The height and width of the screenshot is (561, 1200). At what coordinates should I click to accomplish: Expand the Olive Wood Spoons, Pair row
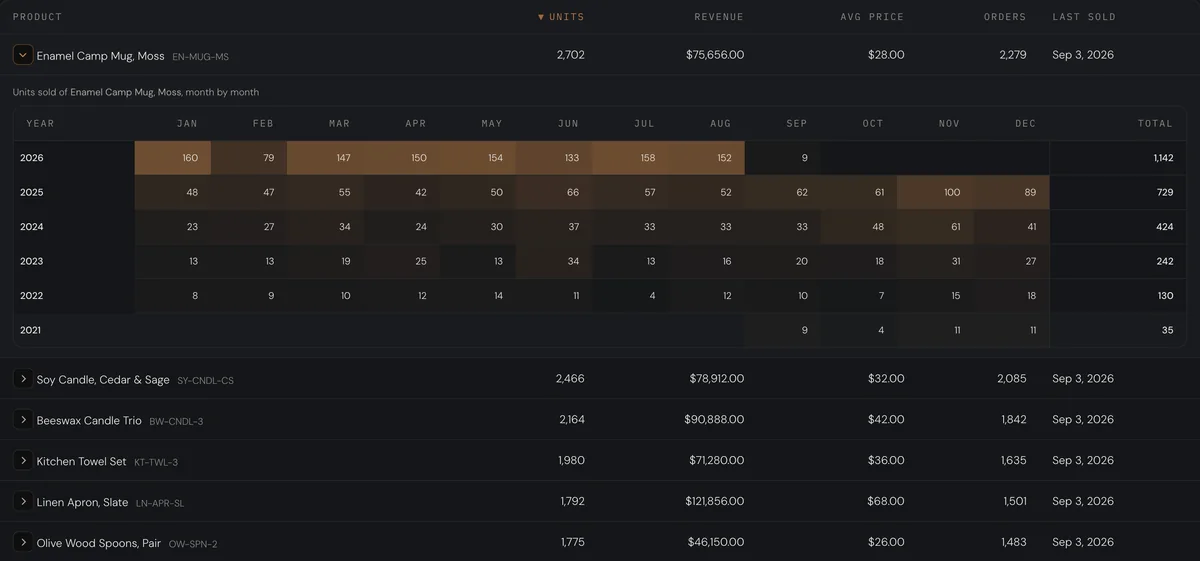pos(23,543)
